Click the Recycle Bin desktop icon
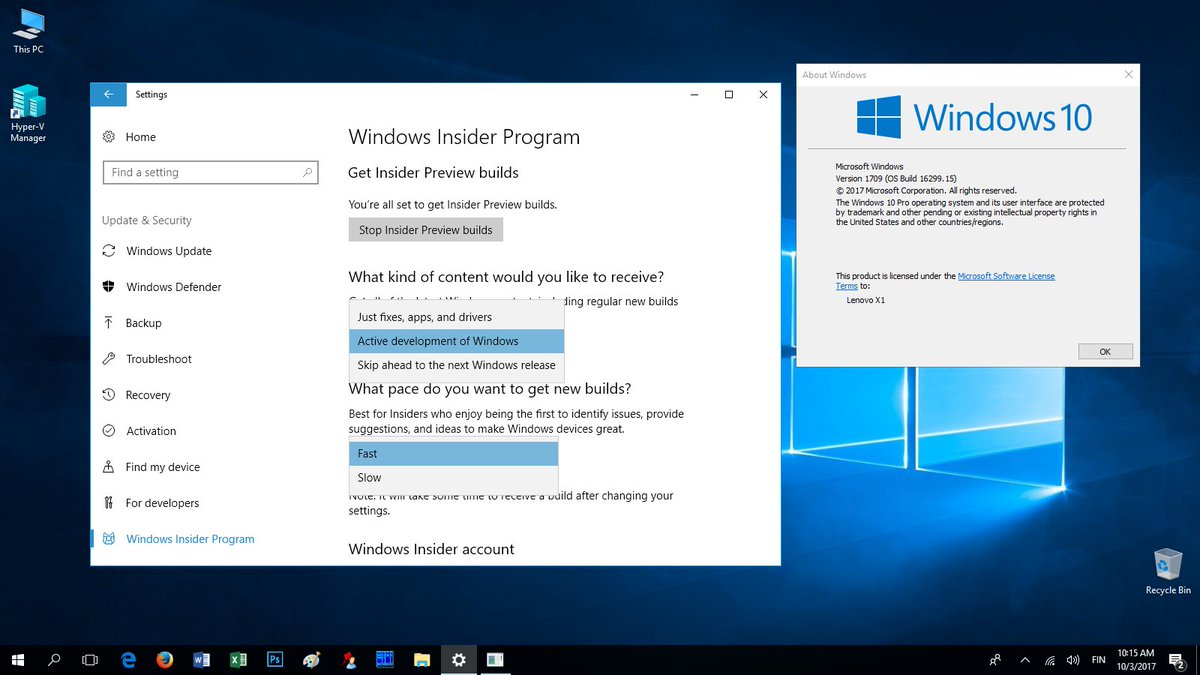This screenshot has width=1200, height=675. [1168, 571]
